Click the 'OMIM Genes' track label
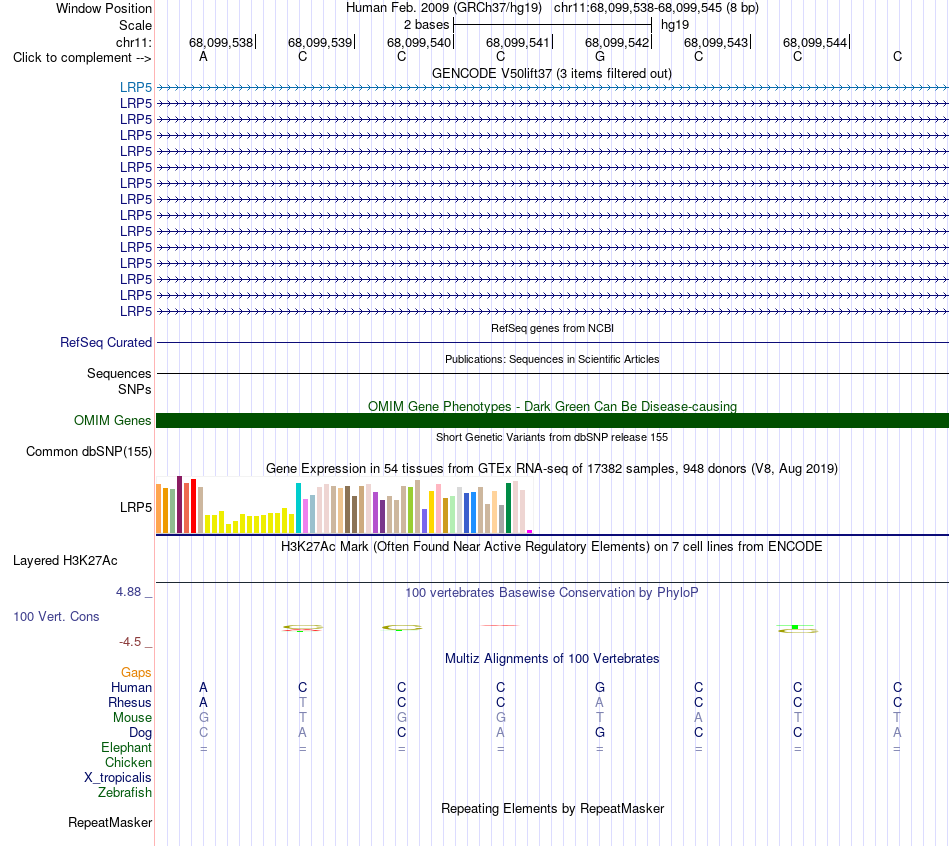Screen dimensions: 950x846 pyautogui.click(x=112, y=421)
